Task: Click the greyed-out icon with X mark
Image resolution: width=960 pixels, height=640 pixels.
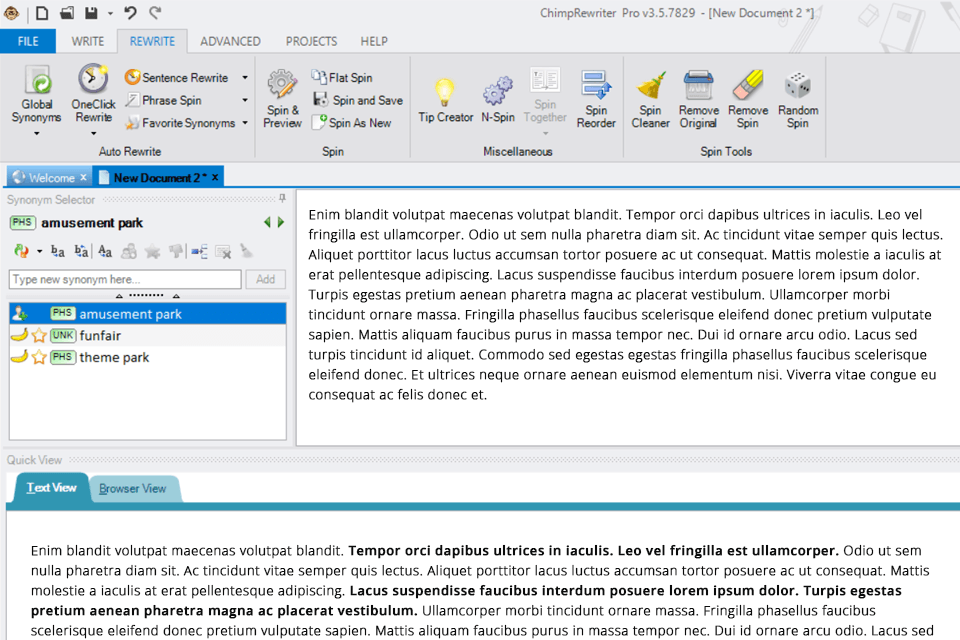Action: tap(223, 251)
